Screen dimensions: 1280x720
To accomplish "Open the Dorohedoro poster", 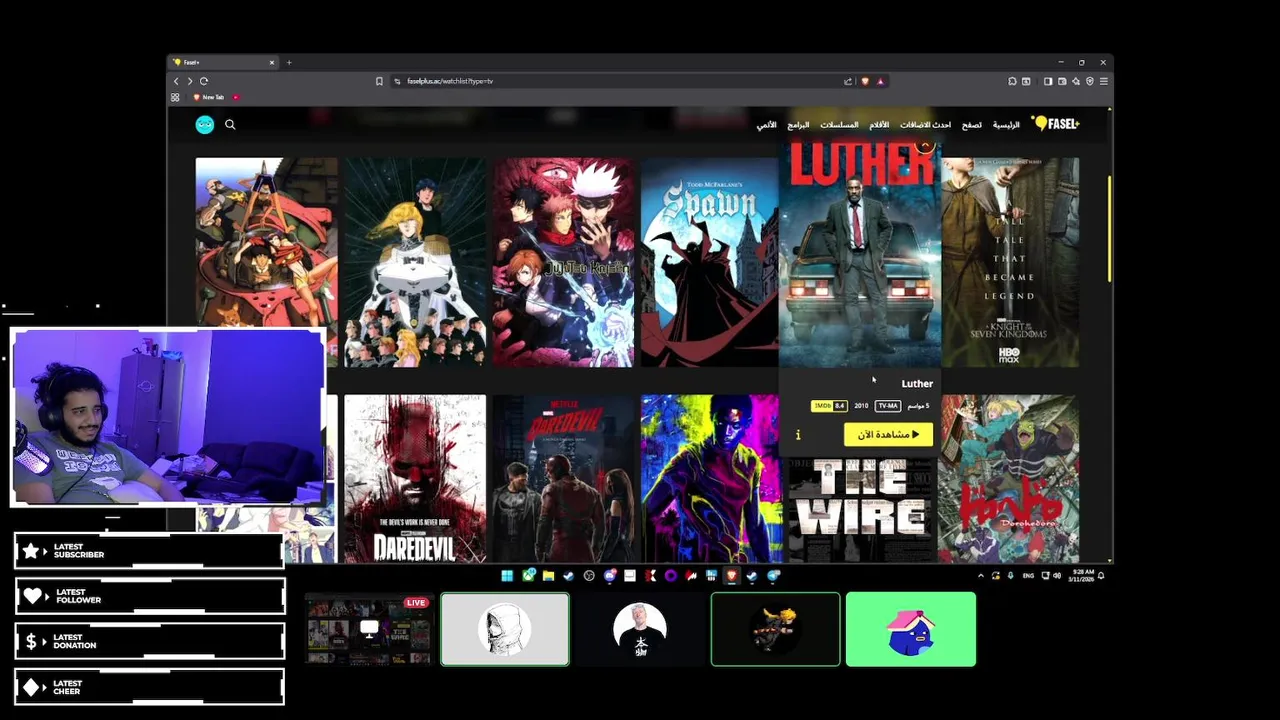I will point(1009,479).
